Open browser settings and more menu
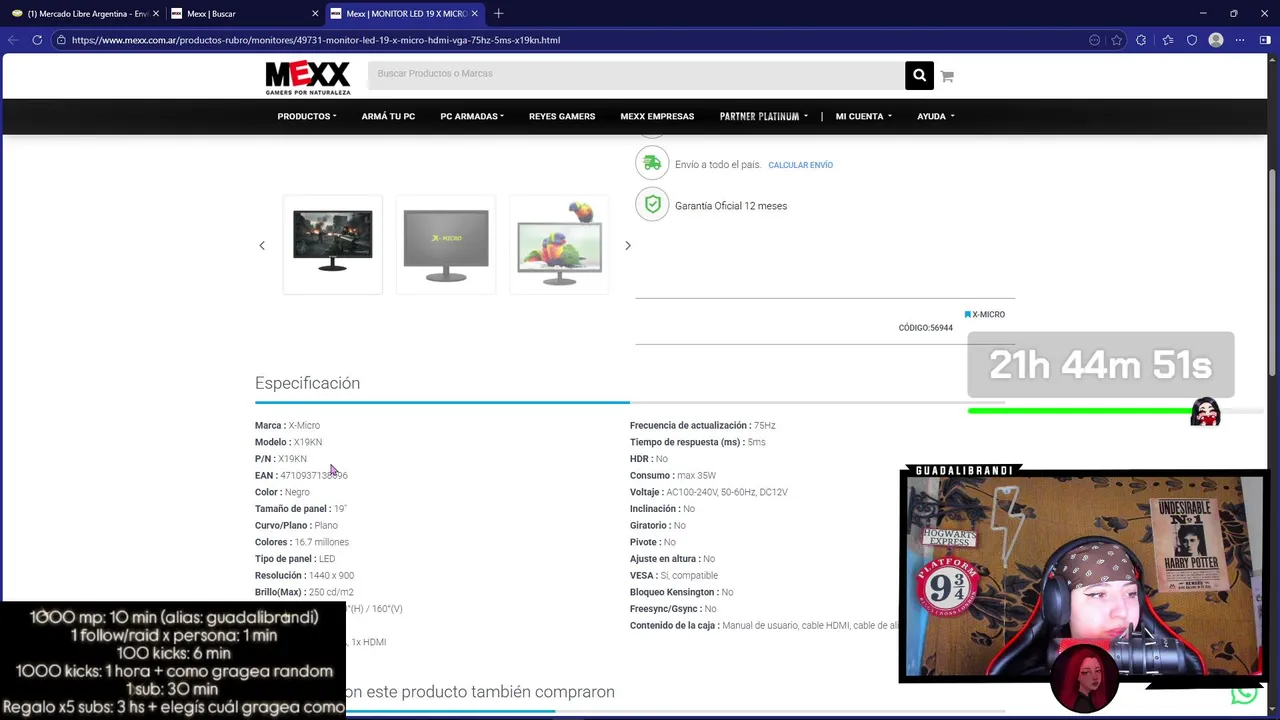 click(x=1240, y=40)
